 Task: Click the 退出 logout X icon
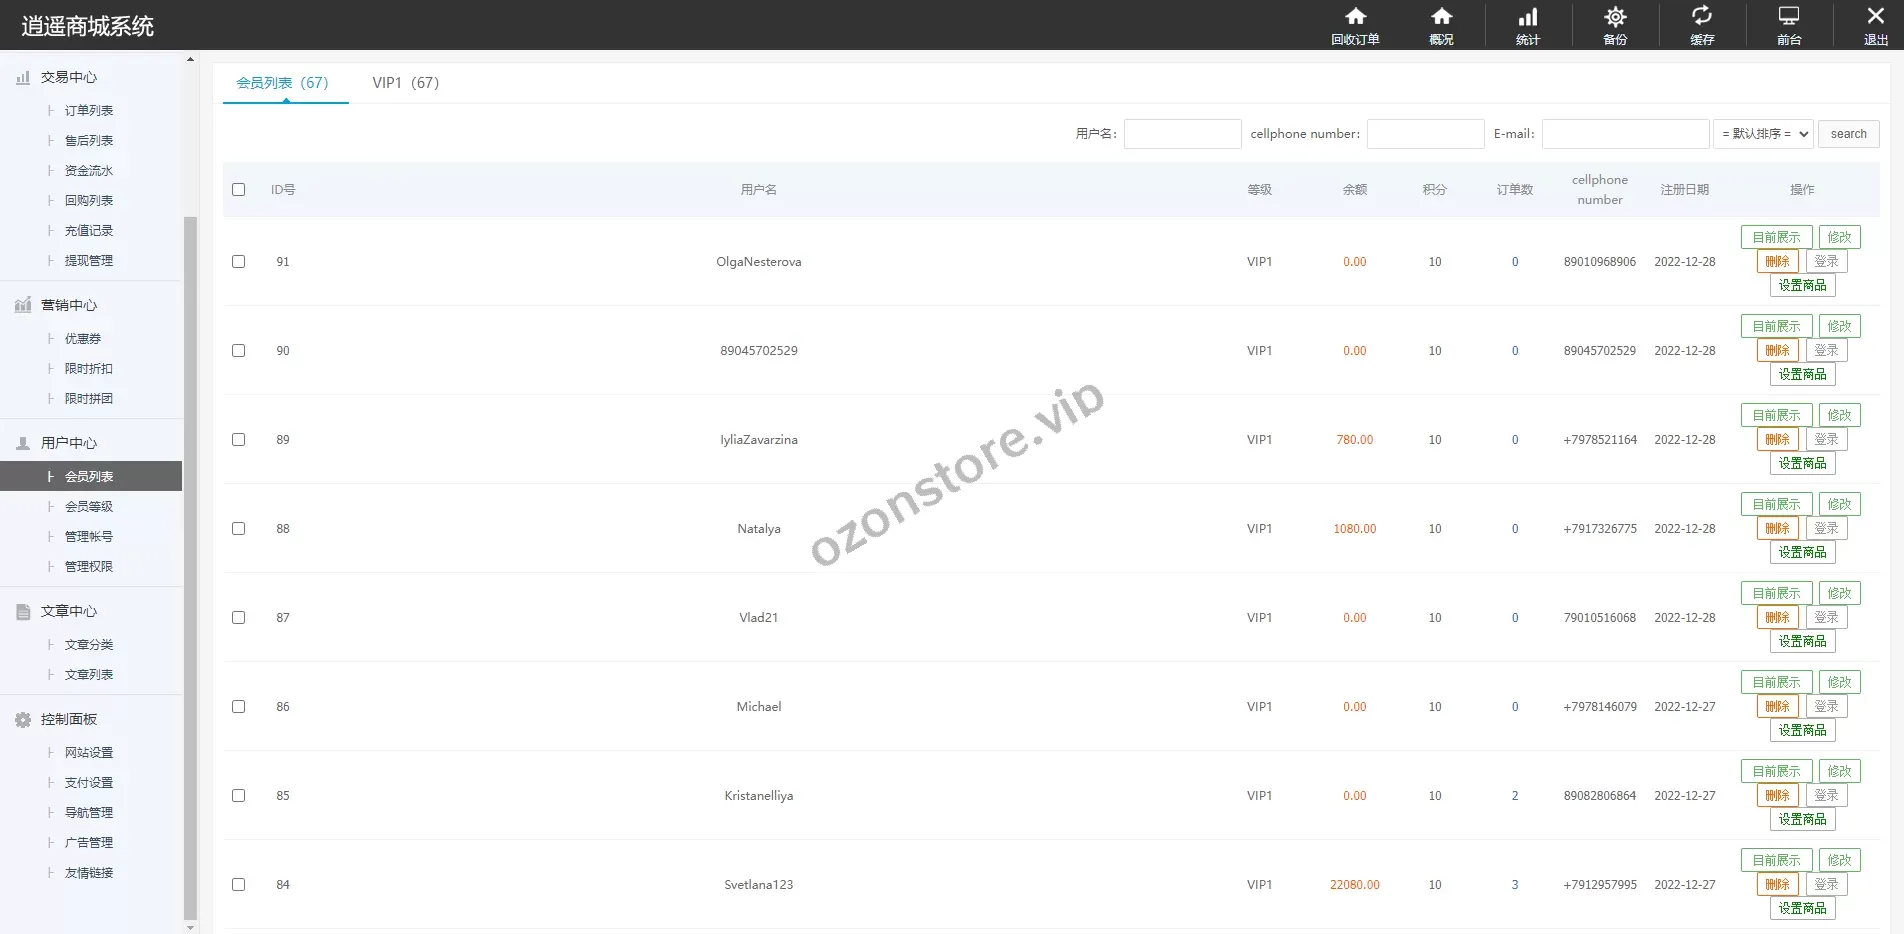coord(1876,17)
